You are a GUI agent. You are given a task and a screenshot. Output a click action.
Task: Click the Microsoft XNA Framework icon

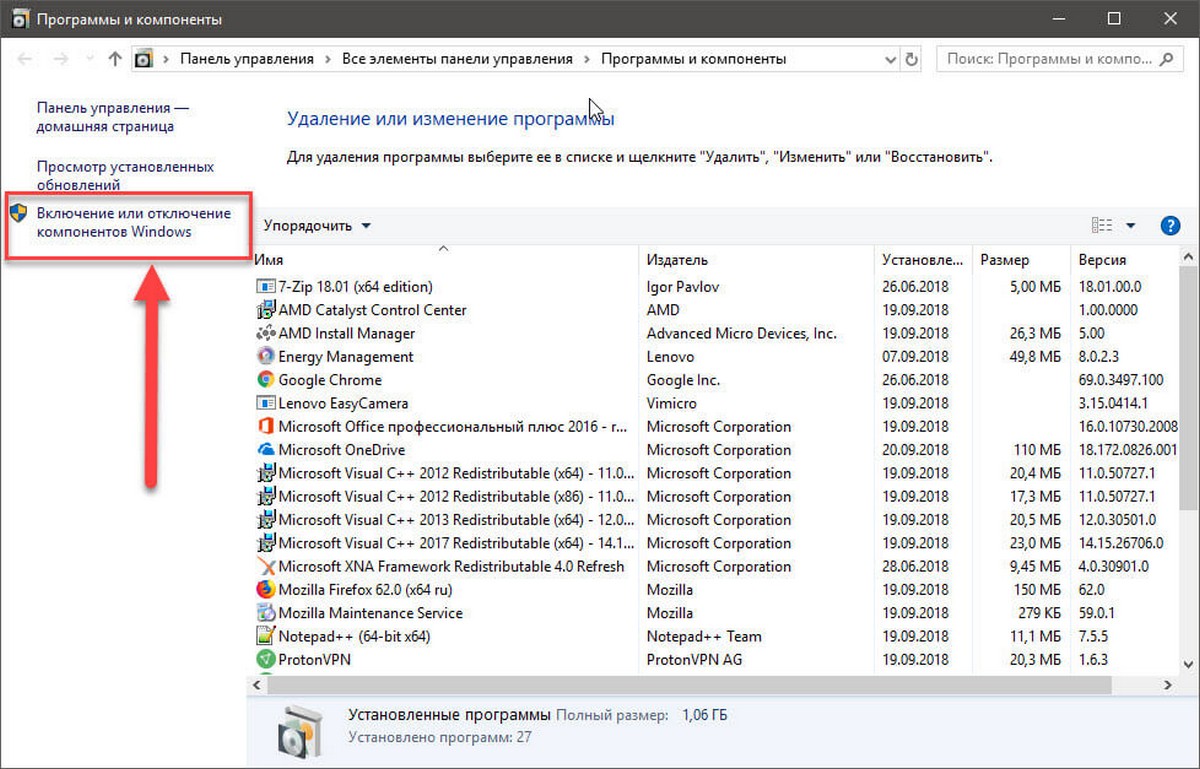click(x=265, y=566)
